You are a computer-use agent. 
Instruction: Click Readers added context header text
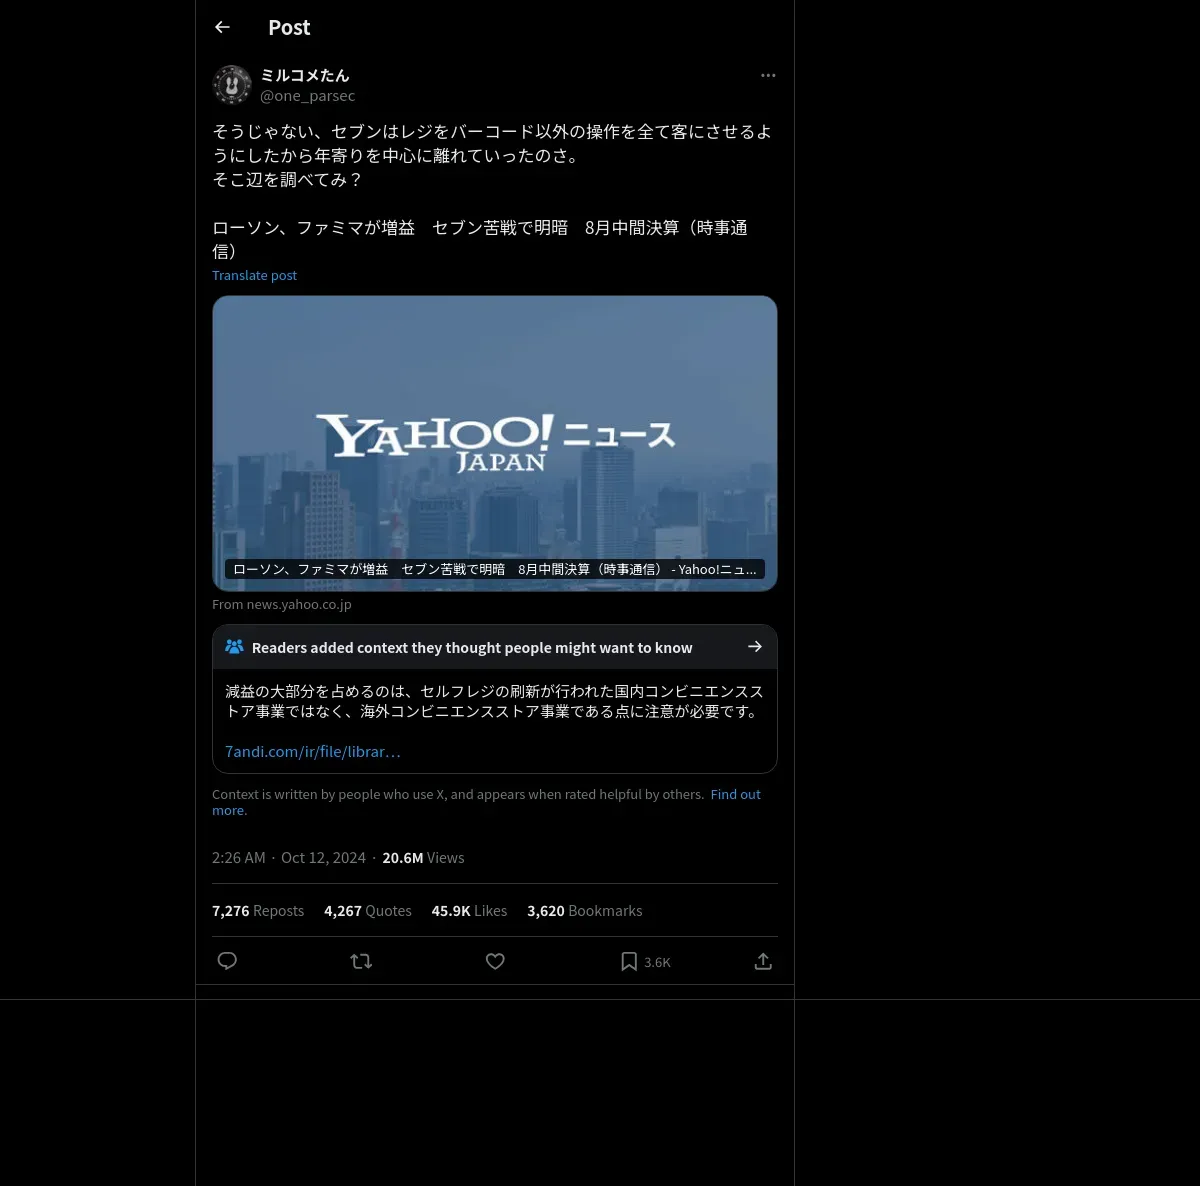click(x=472, y=648)
